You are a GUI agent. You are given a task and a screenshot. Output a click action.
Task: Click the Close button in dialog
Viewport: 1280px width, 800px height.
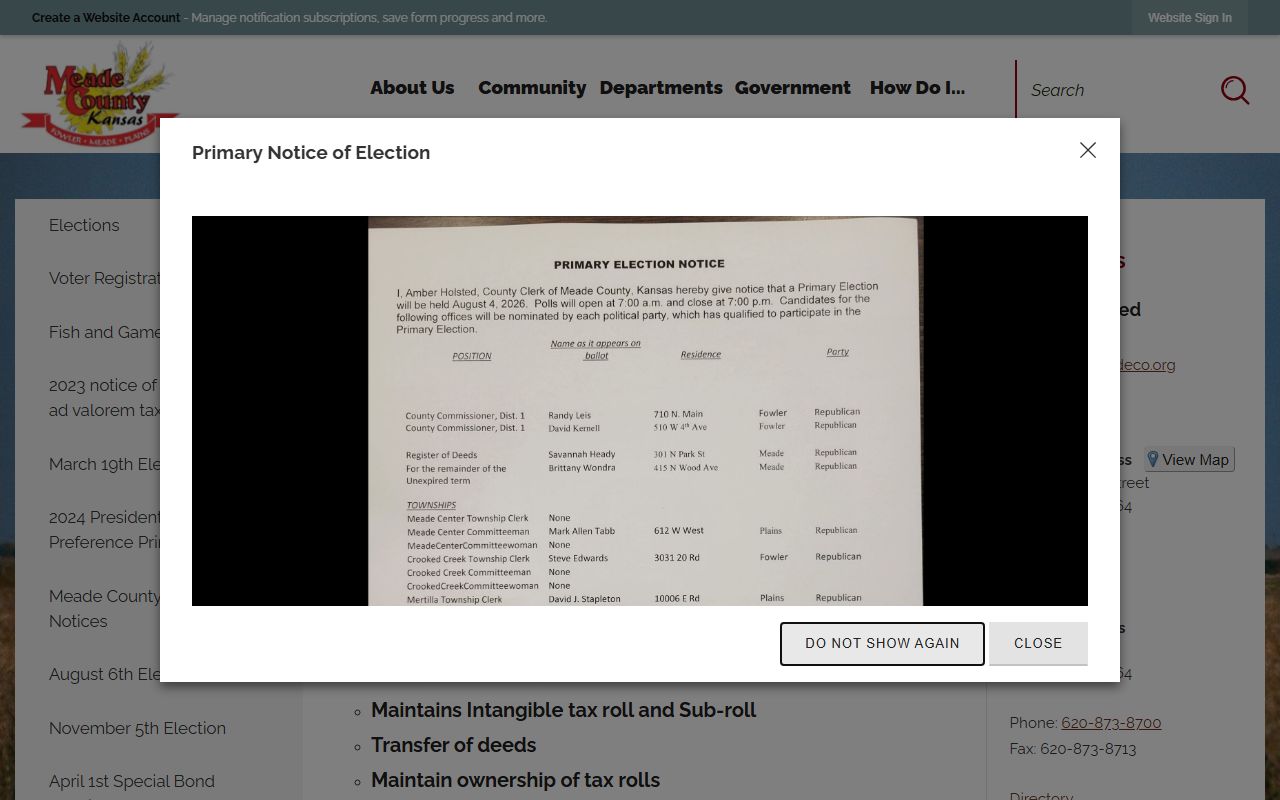pyautogui.click(x=1038, y=643)
